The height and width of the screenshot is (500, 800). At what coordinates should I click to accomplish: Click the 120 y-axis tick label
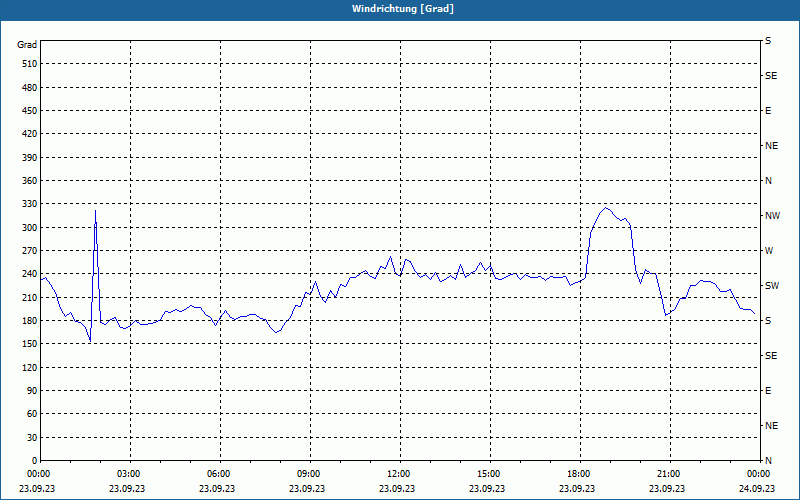click(30, 367)
